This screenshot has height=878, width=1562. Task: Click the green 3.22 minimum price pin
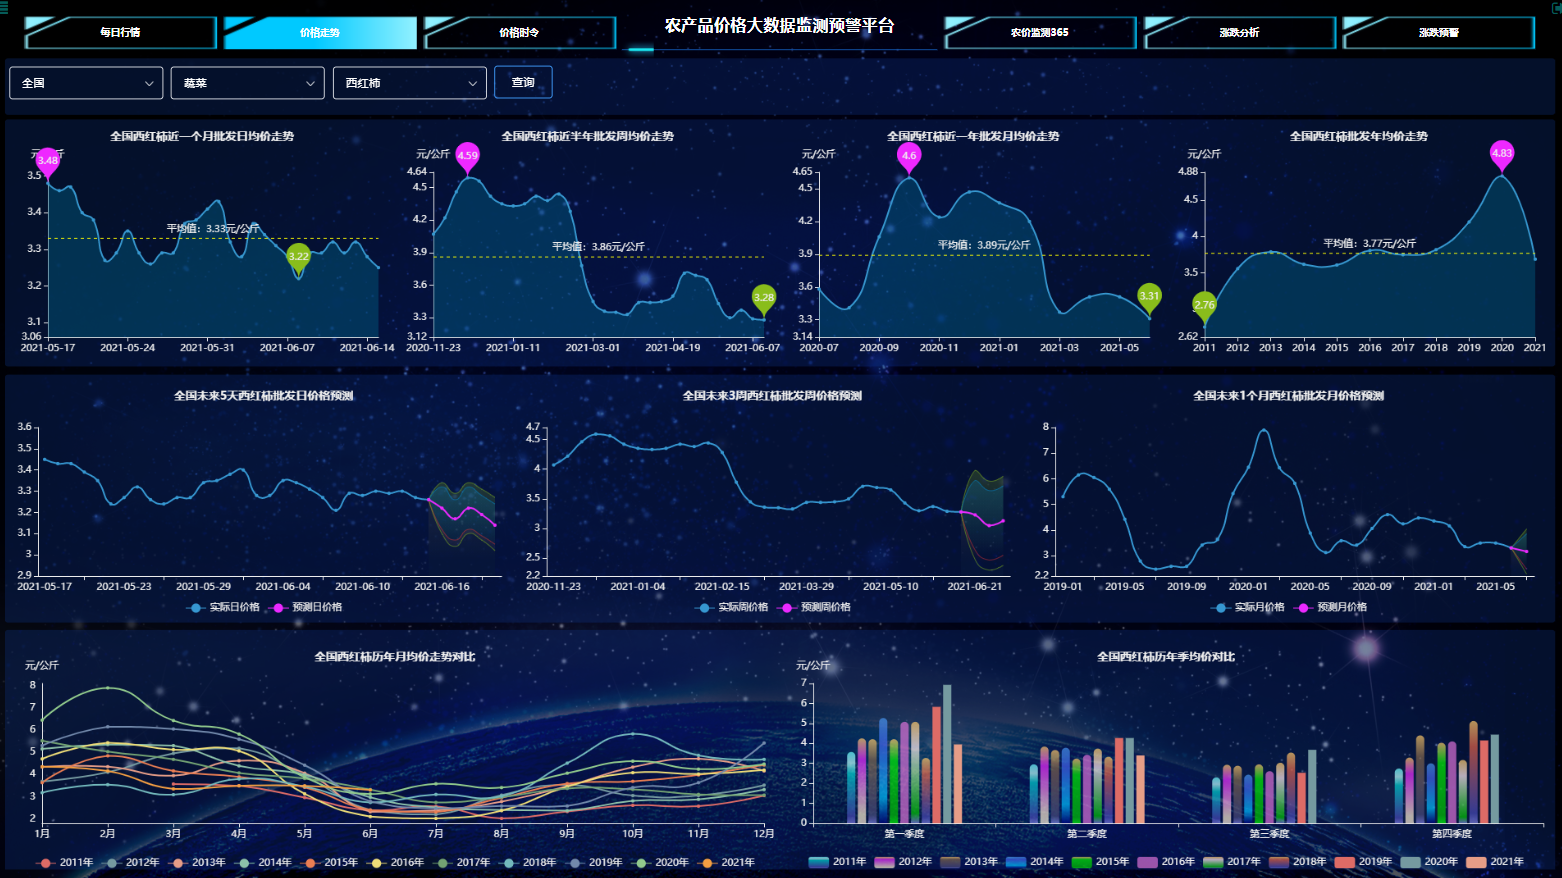[x=298, y=256]
